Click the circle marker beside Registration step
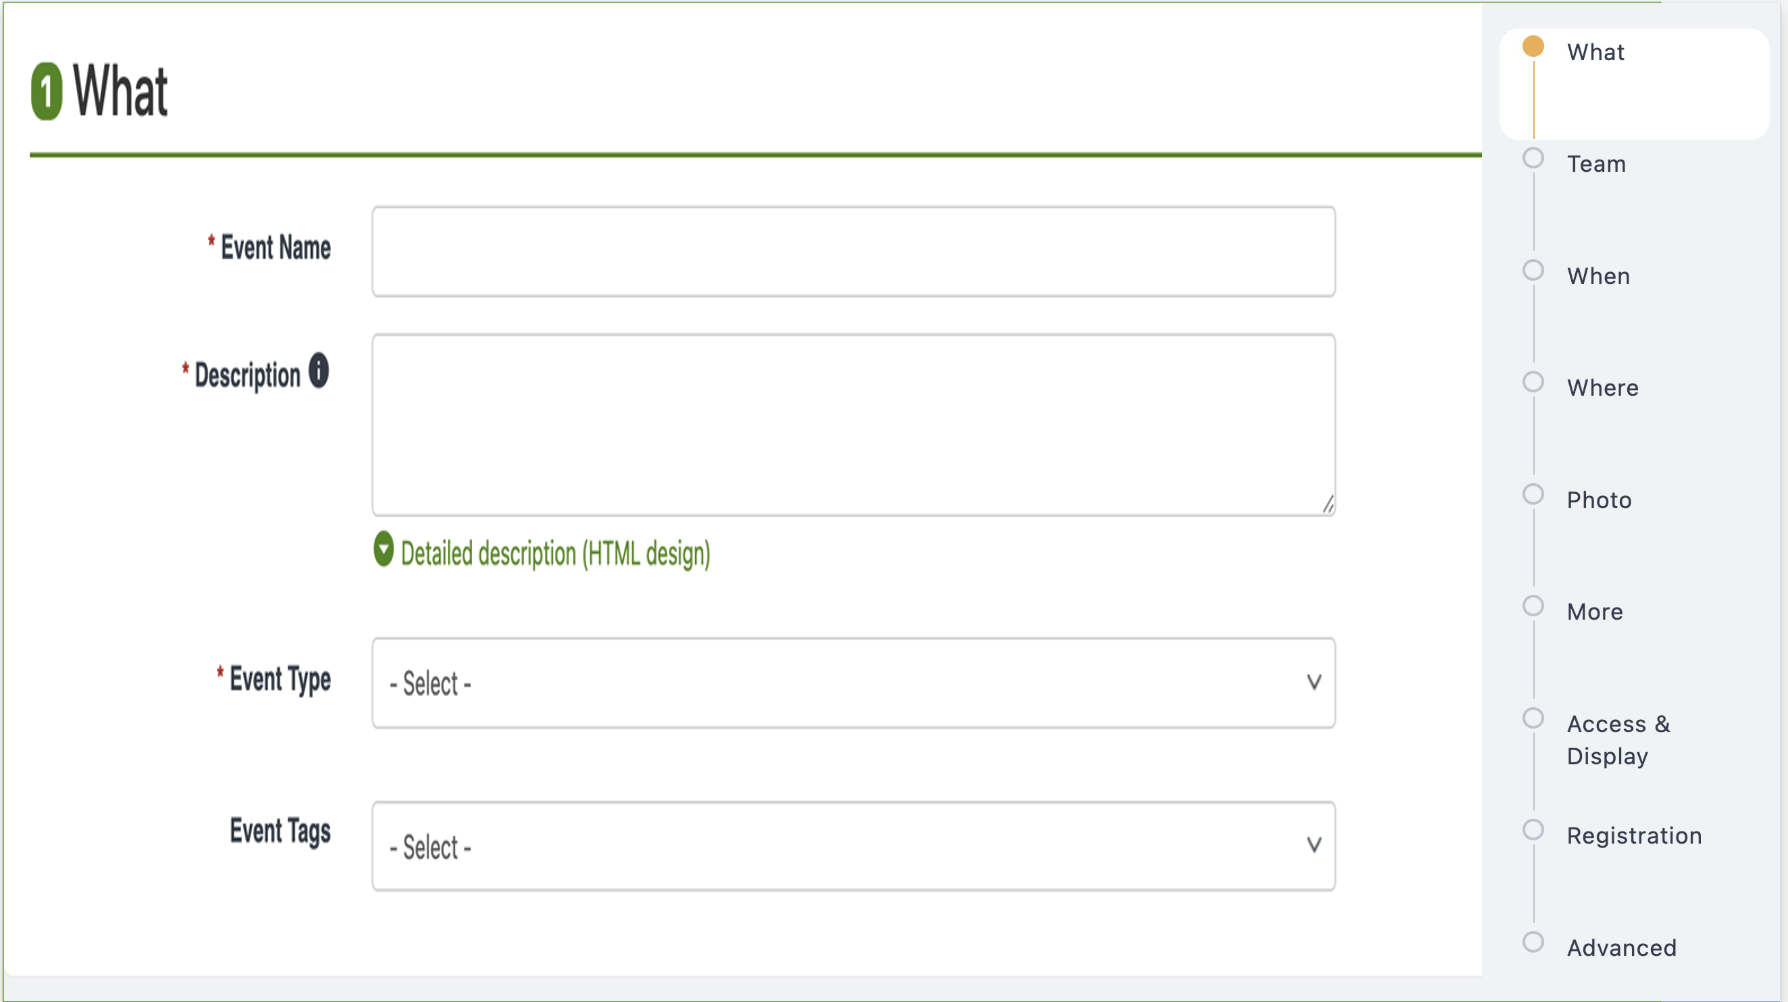Screen dimensions: 1788x1002 pyautogui.click(x=1533, y=829)
